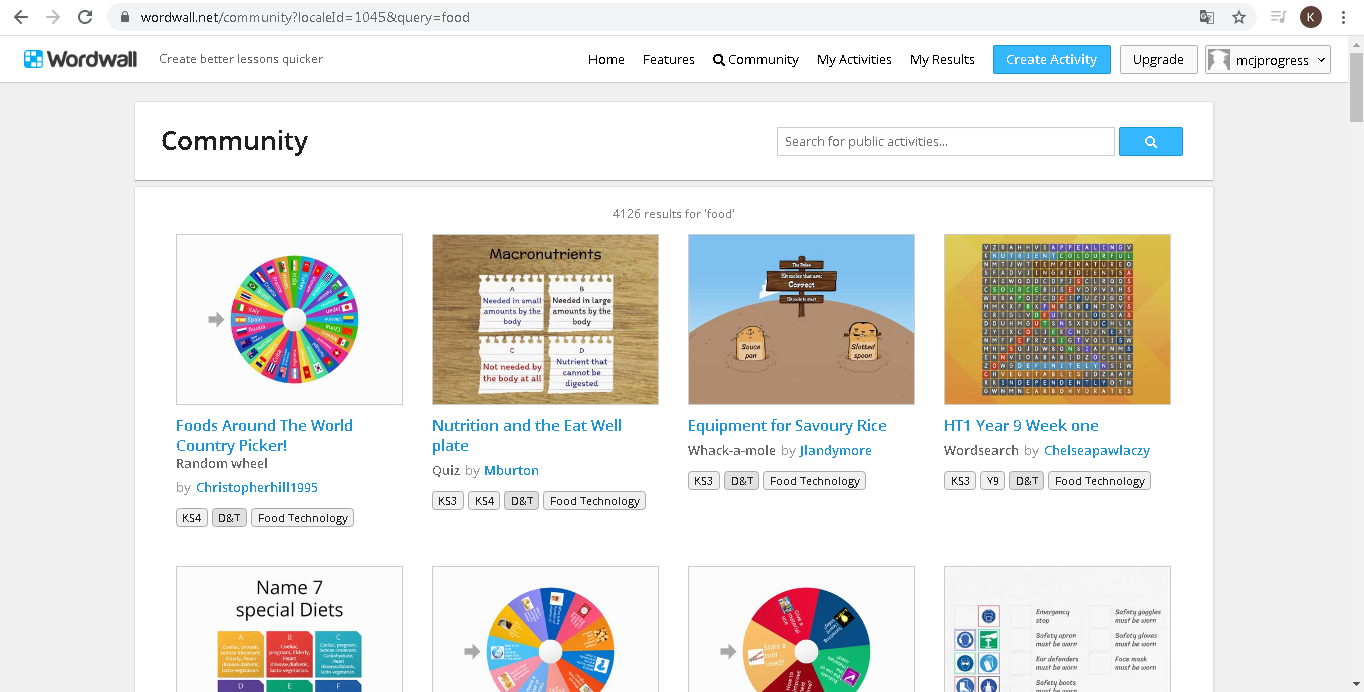Select Food Technology tag under HT1 Year 9 Week one
This screenshot has height=692, width=1364.
point(1100,481)
